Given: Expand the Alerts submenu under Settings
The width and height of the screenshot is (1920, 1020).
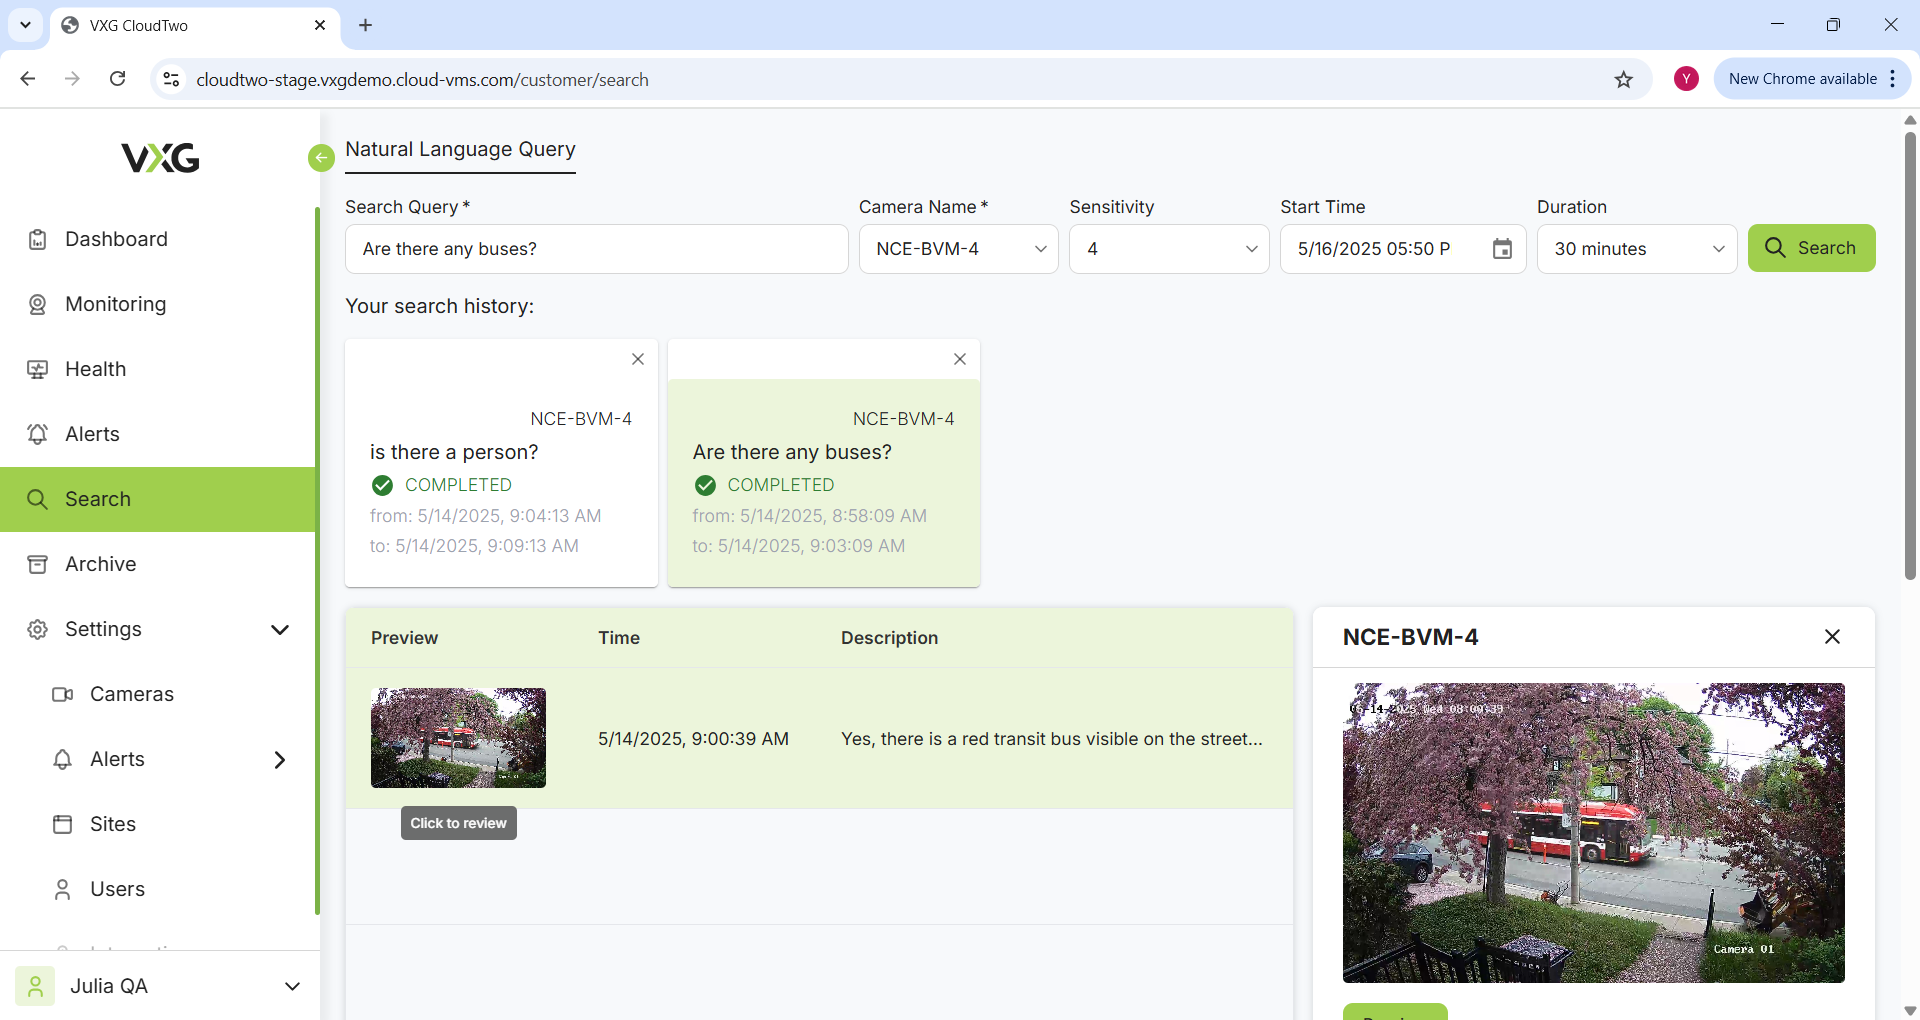Looking at the screenshot, I should [x=280, y=760].
